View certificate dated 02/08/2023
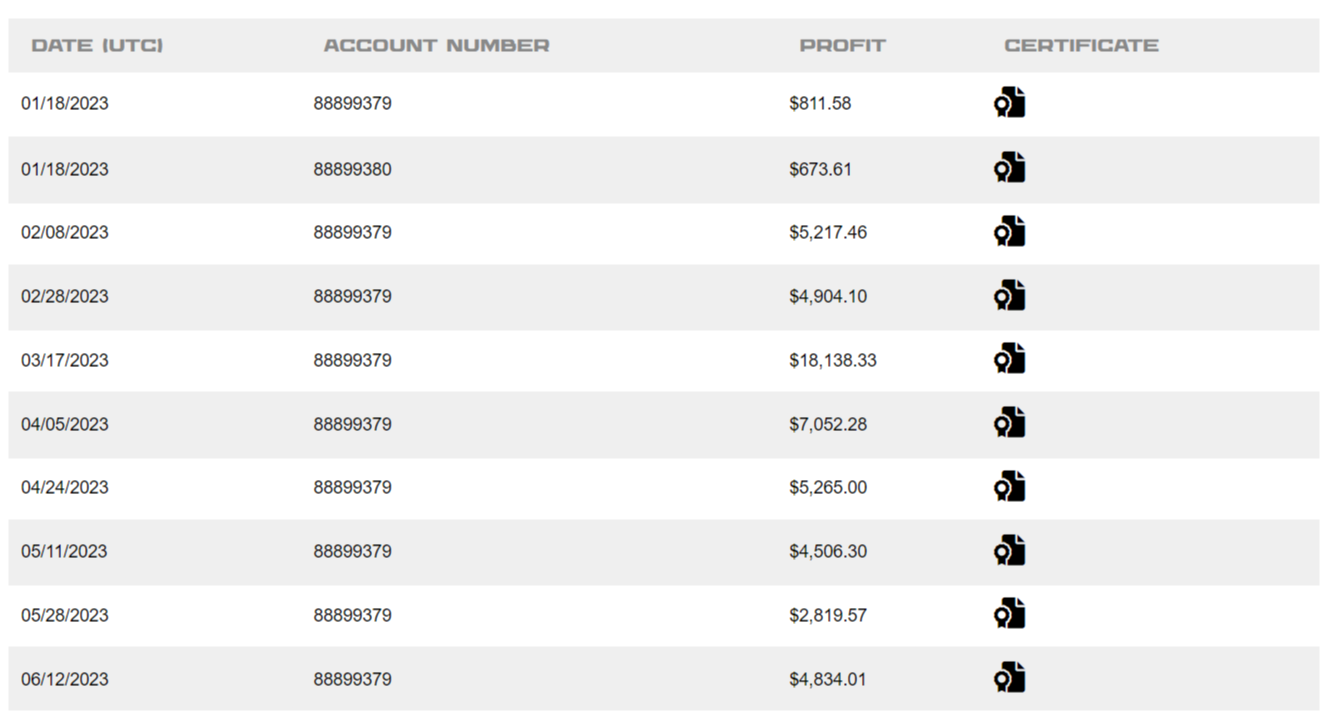Image resolution: width=1327 pixels, height=725 pixels. pos(1010,232)
